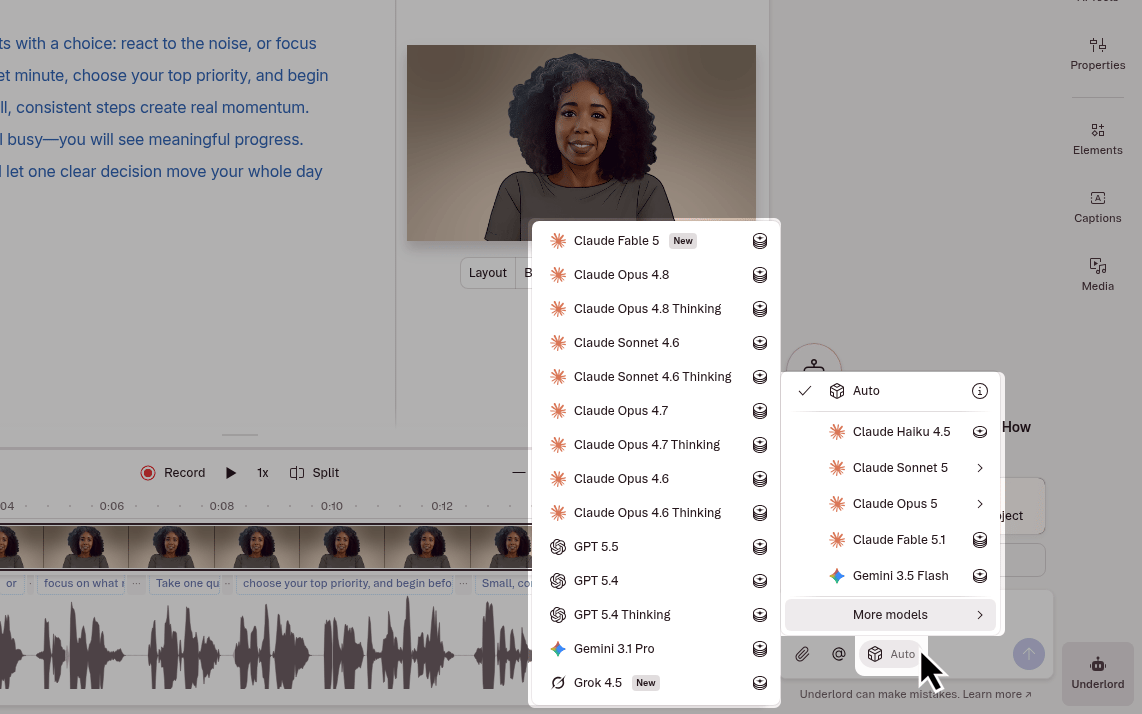Send the prompt with the arrow button
Viewport: 1142px width, 714px height.
[1028, 654]
